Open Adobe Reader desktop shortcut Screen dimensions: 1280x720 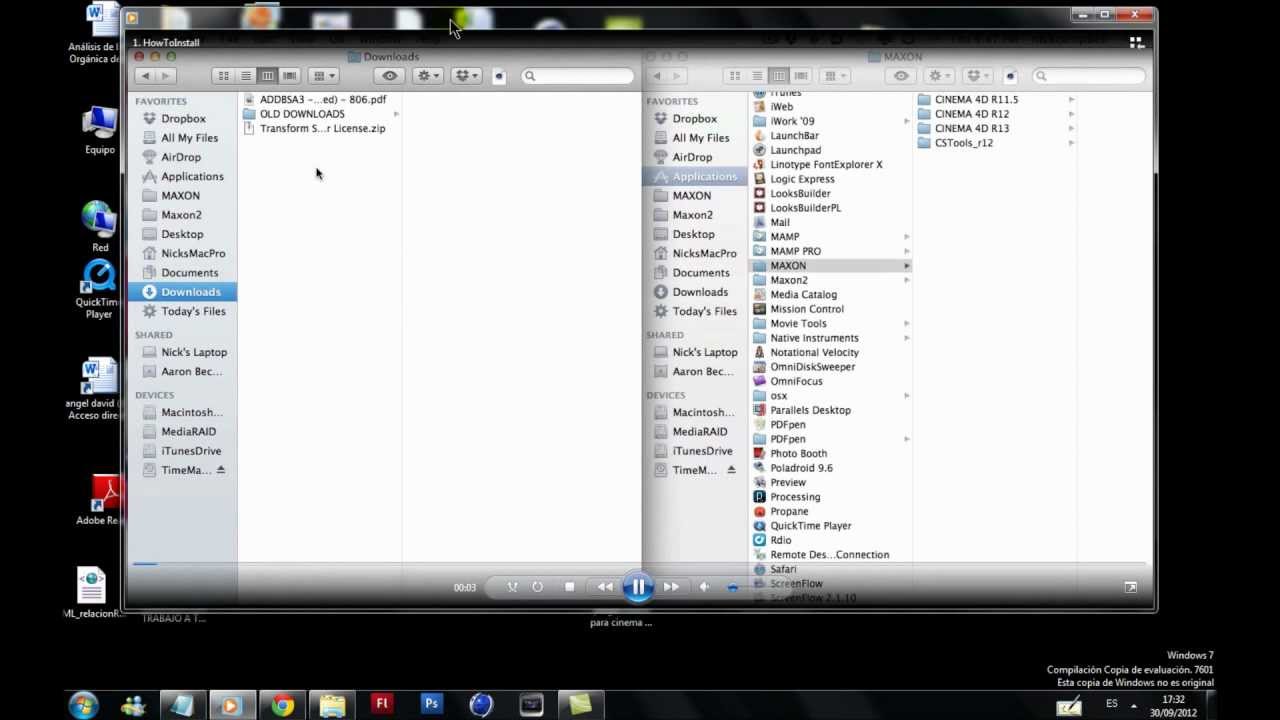[99, 500]
